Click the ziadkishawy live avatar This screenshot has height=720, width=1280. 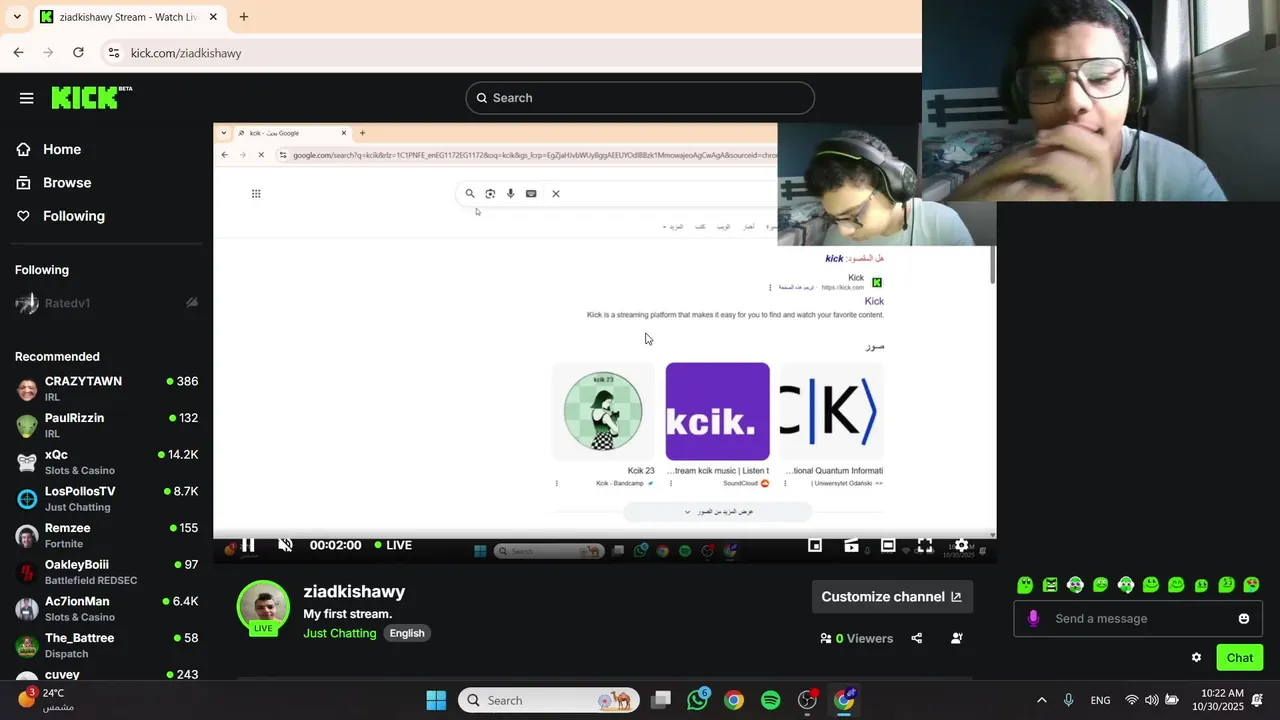pos(264,607)
